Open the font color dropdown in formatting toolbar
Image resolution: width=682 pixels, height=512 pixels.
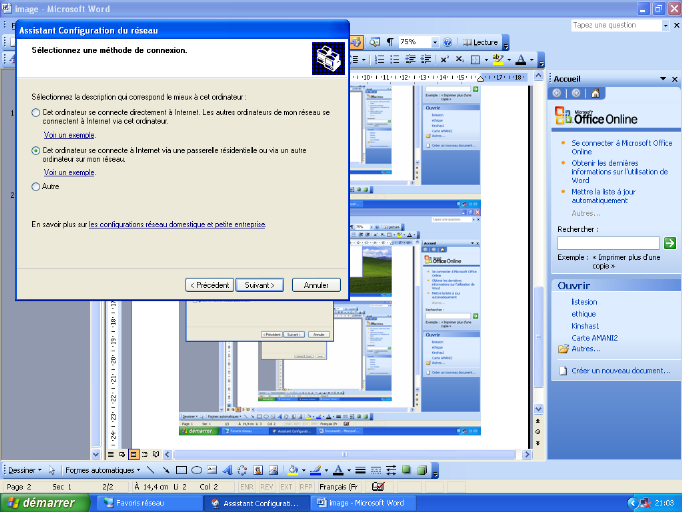pyautogui.click(x=531, y=60)
